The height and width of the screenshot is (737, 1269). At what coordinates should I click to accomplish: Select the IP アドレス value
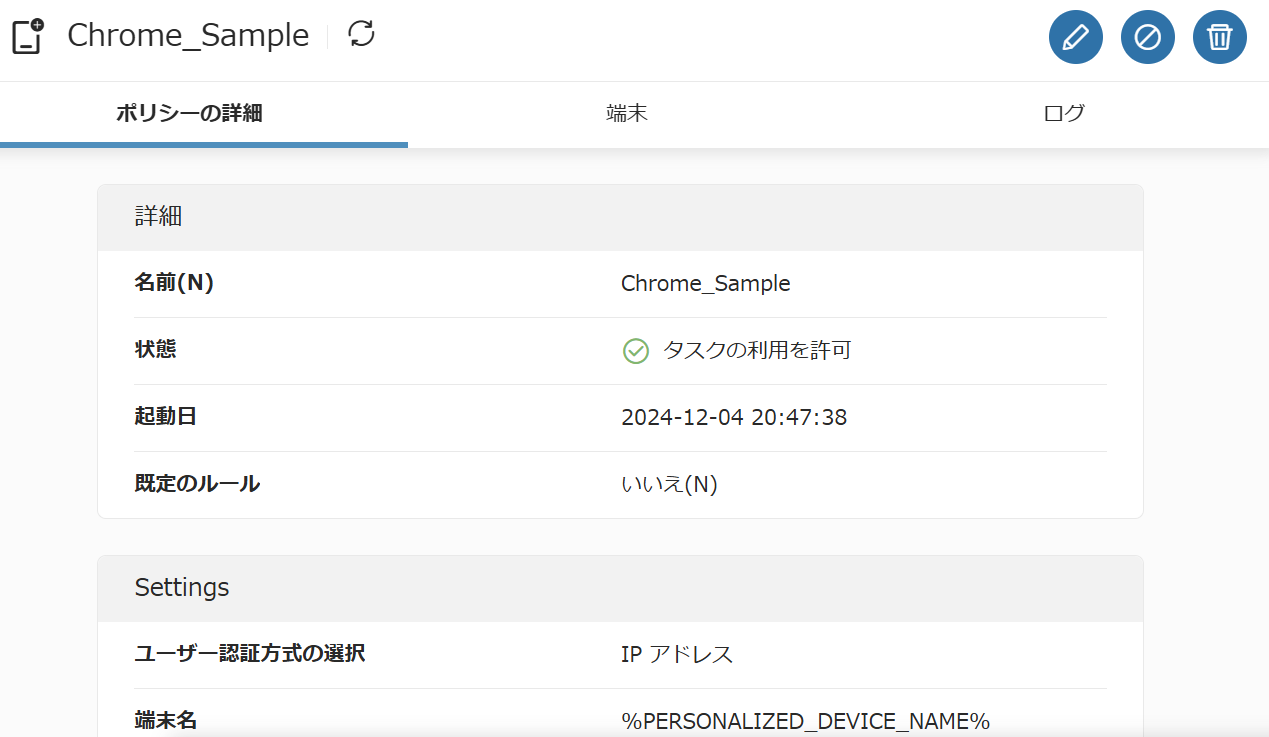coord(677,655)
